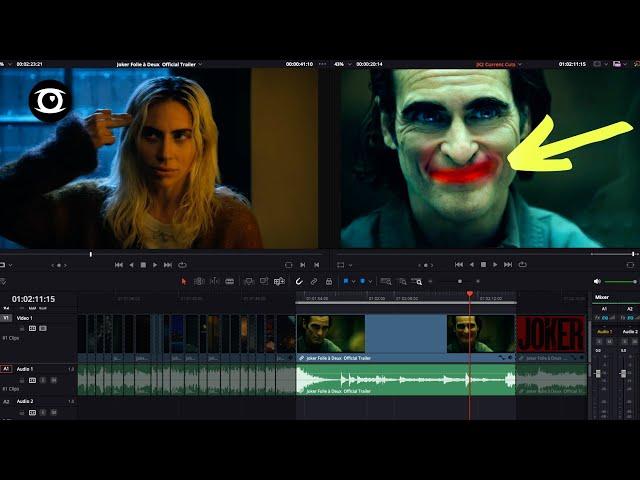640x480 pixels.
Task: Go to last frame in source viewer
Action: 168,265
